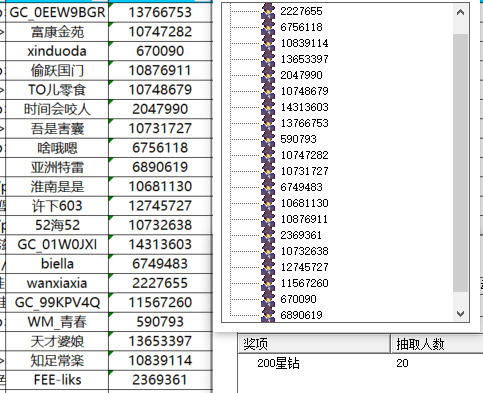Click the value 20 in 抽取人数 column
Viewport: 483px width, 393px height.
tap(402, 363)
